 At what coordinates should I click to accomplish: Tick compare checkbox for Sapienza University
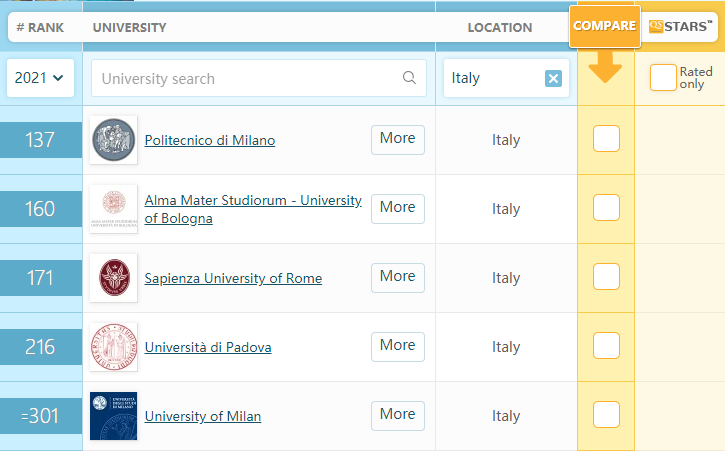point(606,276)
